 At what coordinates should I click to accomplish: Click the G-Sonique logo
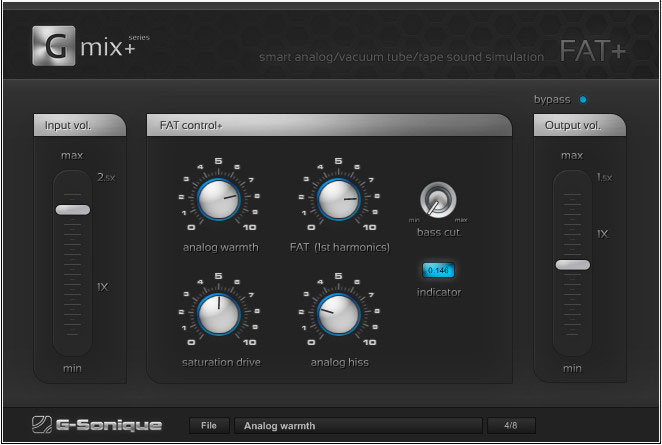(97, 425)
